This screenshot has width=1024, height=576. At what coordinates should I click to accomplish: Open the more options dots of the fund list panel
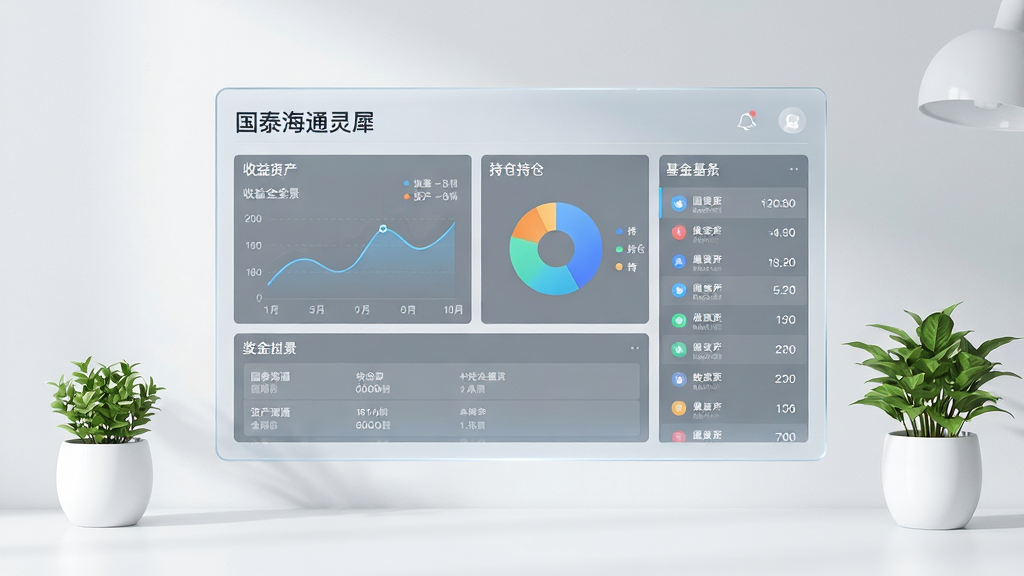pyautogui.click(x=793, y=169)
